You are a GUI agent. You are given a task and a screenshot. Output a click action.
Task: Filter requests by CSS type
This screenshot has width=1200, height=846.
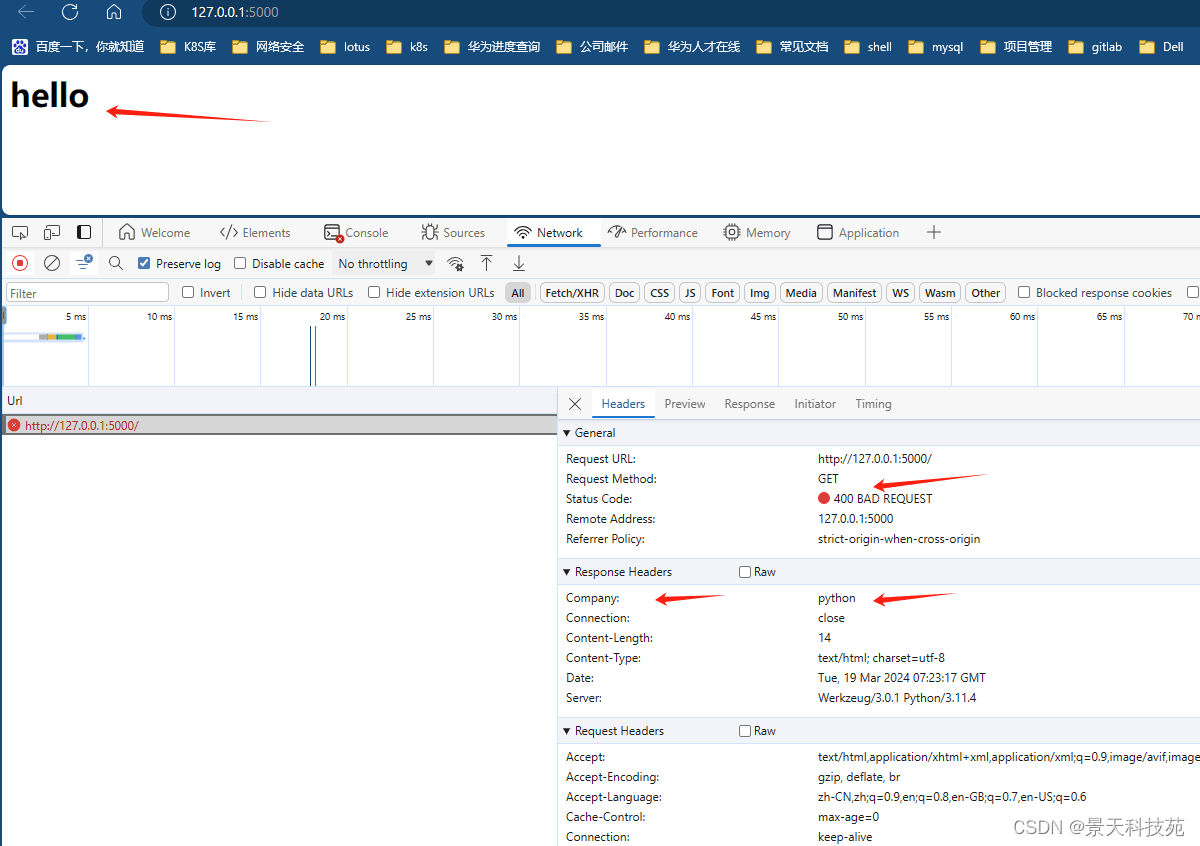pyautogui.click(x=659, y=293)
